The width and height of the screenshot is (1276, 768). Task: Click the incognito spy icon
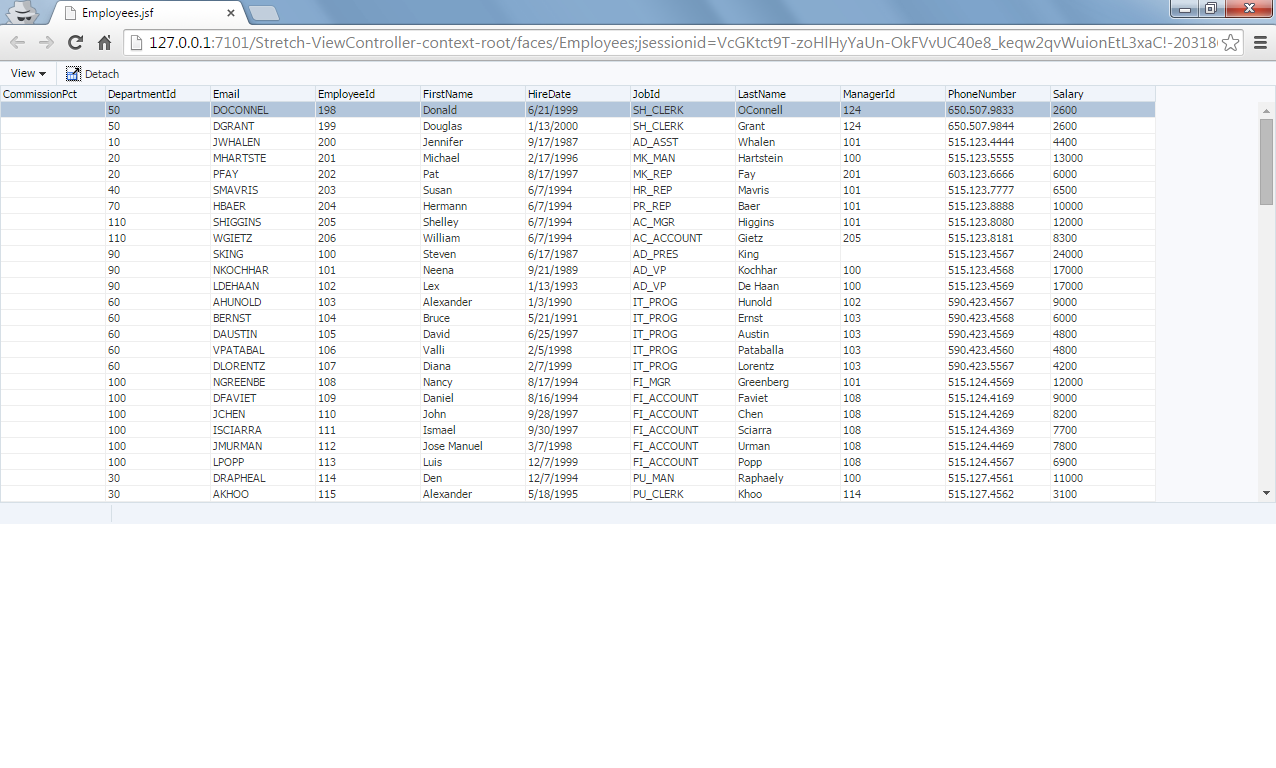tap(22, 12)
